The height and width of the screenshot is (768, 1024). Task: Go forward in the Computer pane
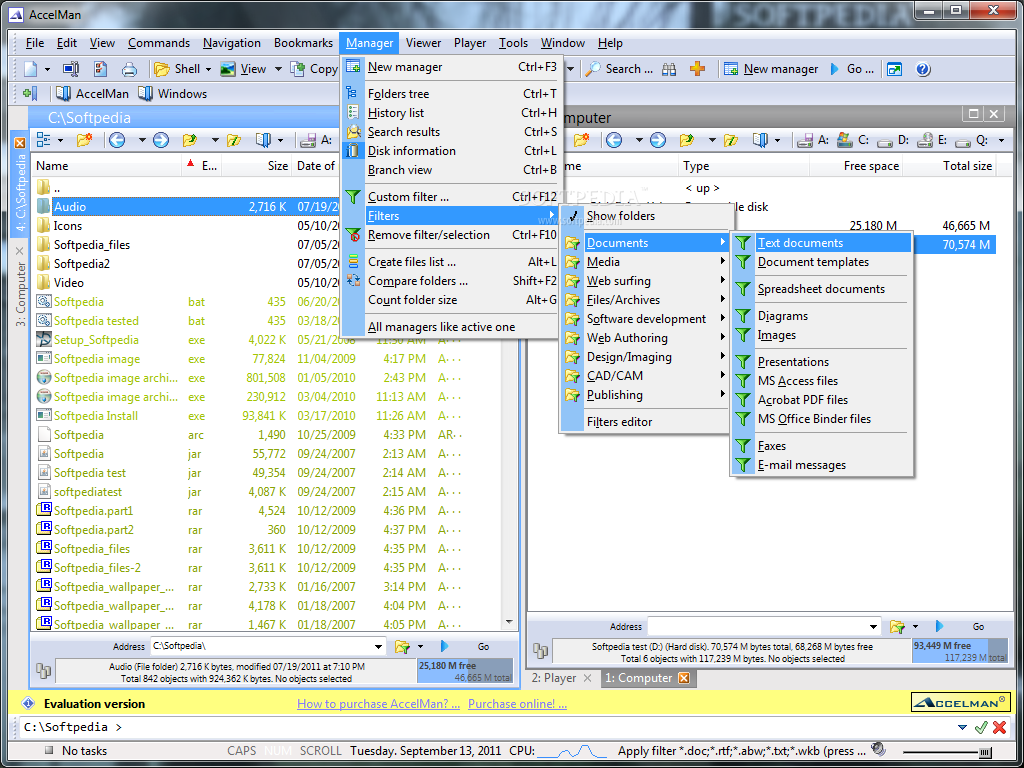pos(658,140)
